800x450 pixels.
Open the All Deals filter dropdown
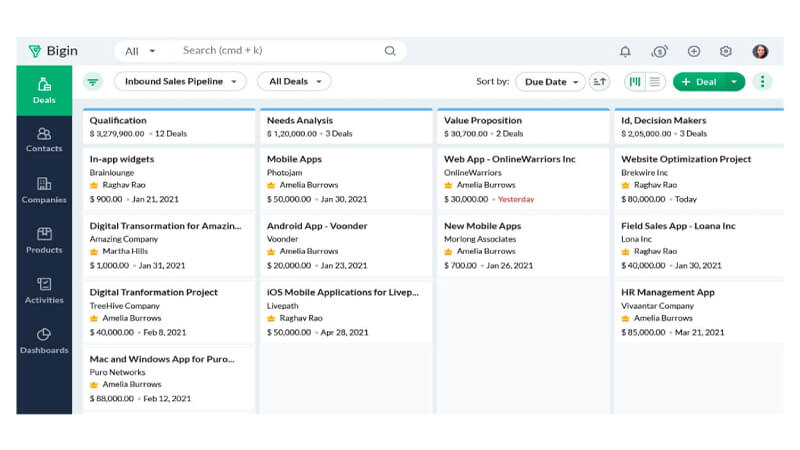[294, 82]
